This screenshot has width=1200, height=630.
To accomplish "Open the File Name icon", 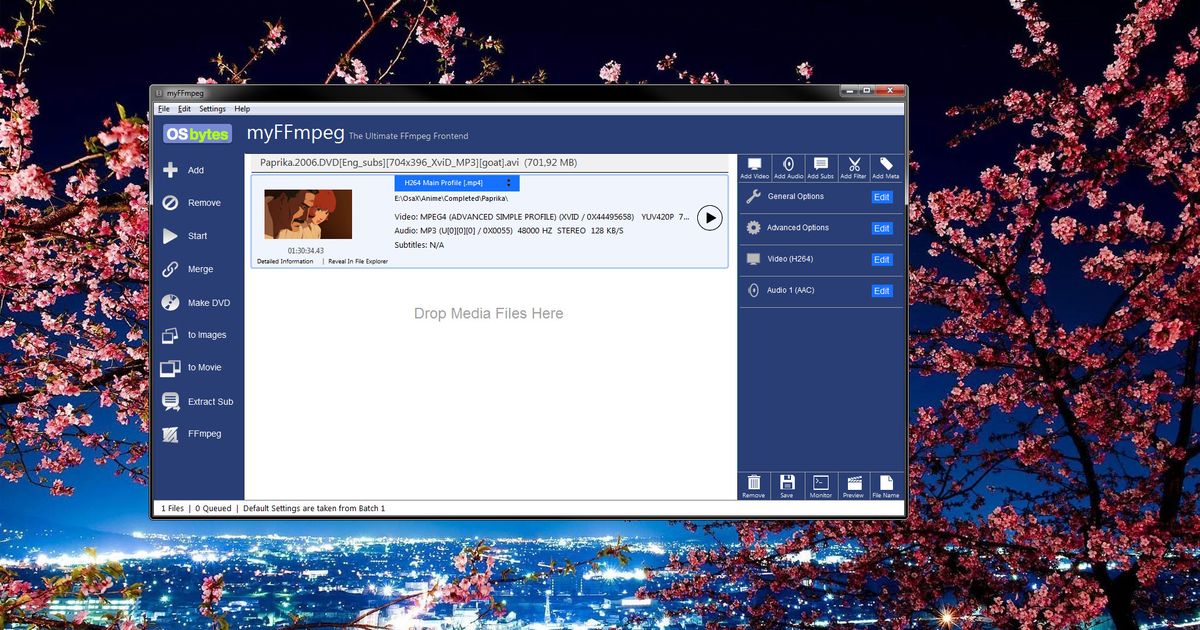I will click(885, 486).
